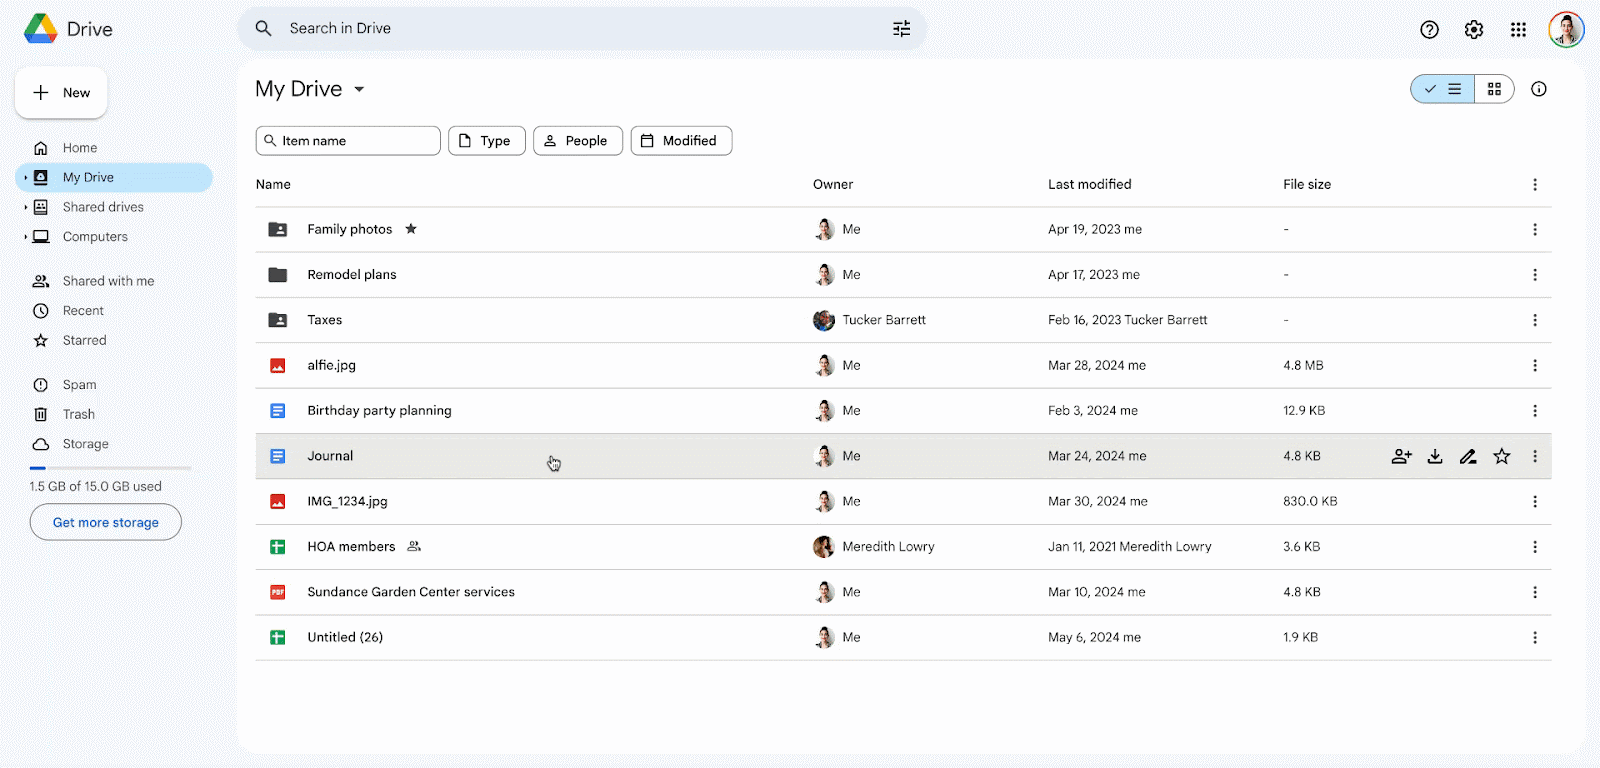
Task: Open the Modified filter chip
Action: point(681,141)
